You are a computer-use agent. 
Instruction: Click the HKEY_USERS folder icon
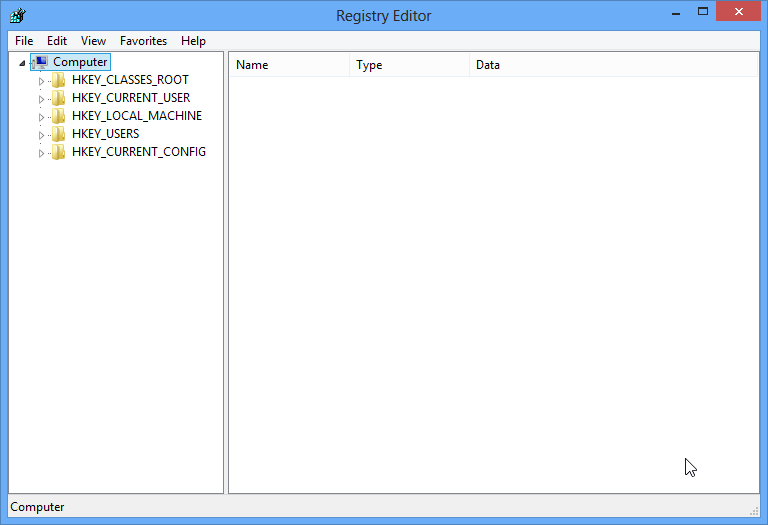[59, 134]
